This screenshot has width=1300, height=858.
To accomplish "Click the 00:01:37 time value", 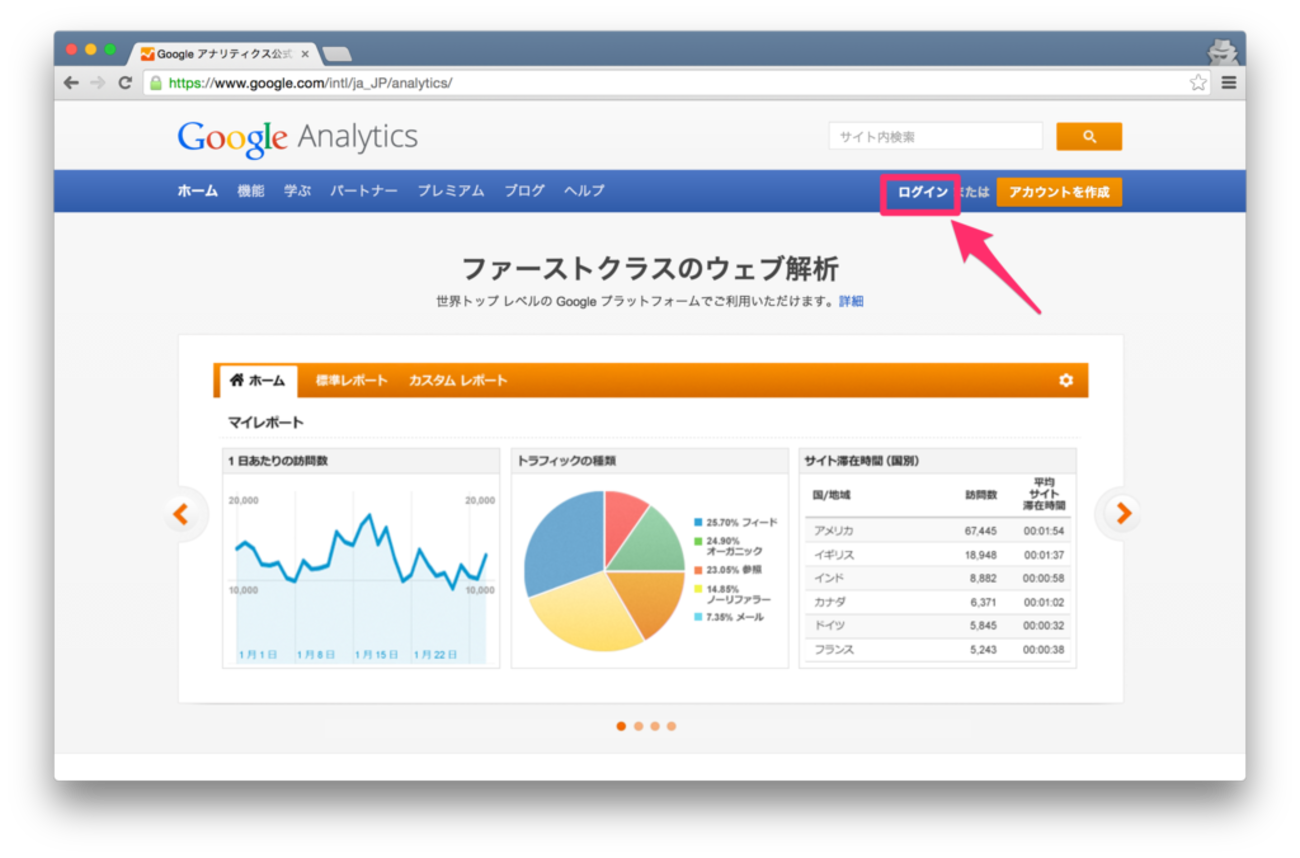I will pyautogui.click(x=1044, y=555).
